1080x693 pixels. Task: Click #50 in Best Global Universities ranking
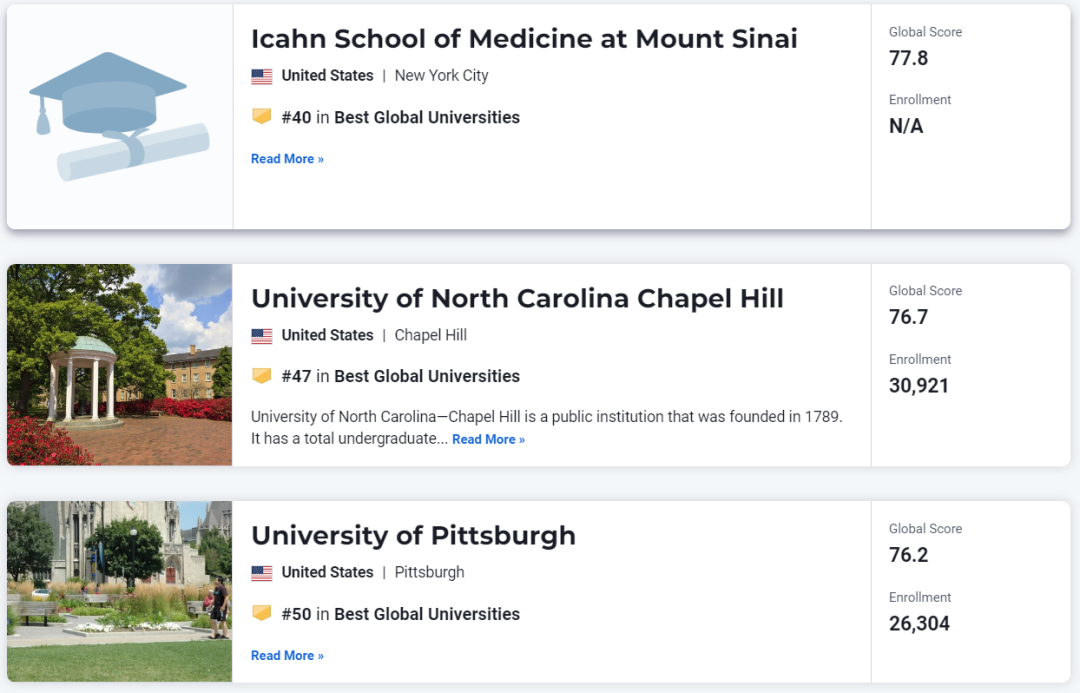tap(400, 614)
